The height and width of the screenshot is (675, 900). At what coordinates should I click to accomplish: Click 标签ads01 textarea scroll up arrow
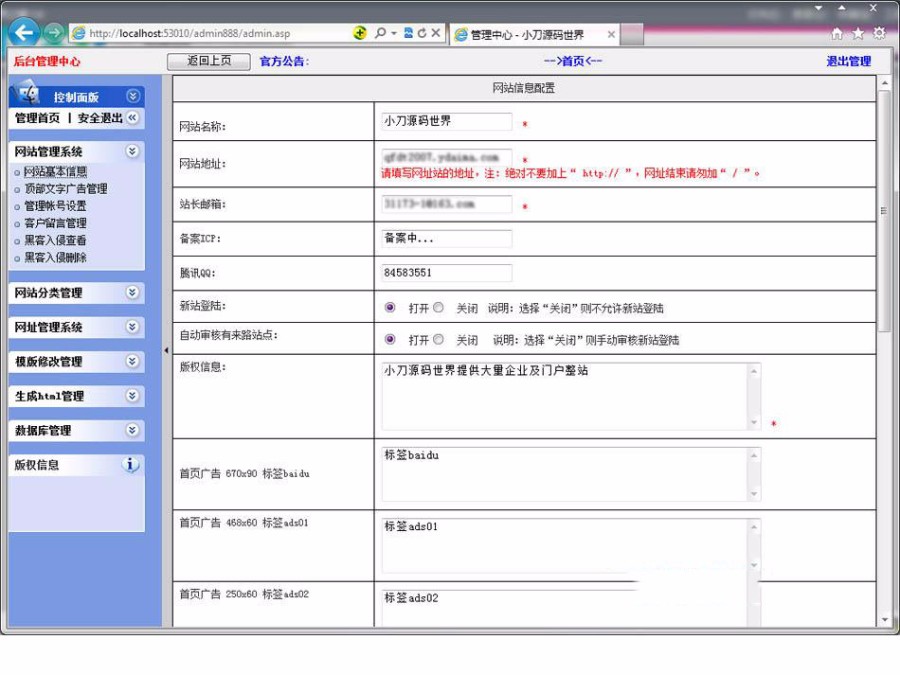click(x=754, y=527)
